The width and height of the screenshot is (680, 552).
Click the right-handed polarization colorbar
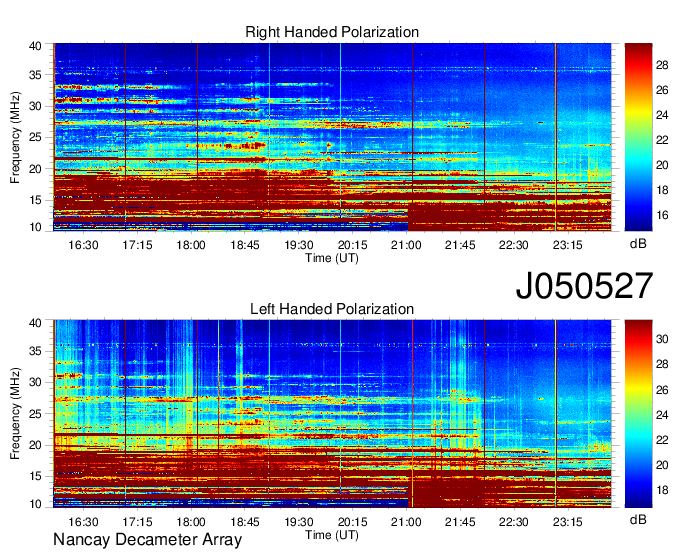tap(638, 137)
